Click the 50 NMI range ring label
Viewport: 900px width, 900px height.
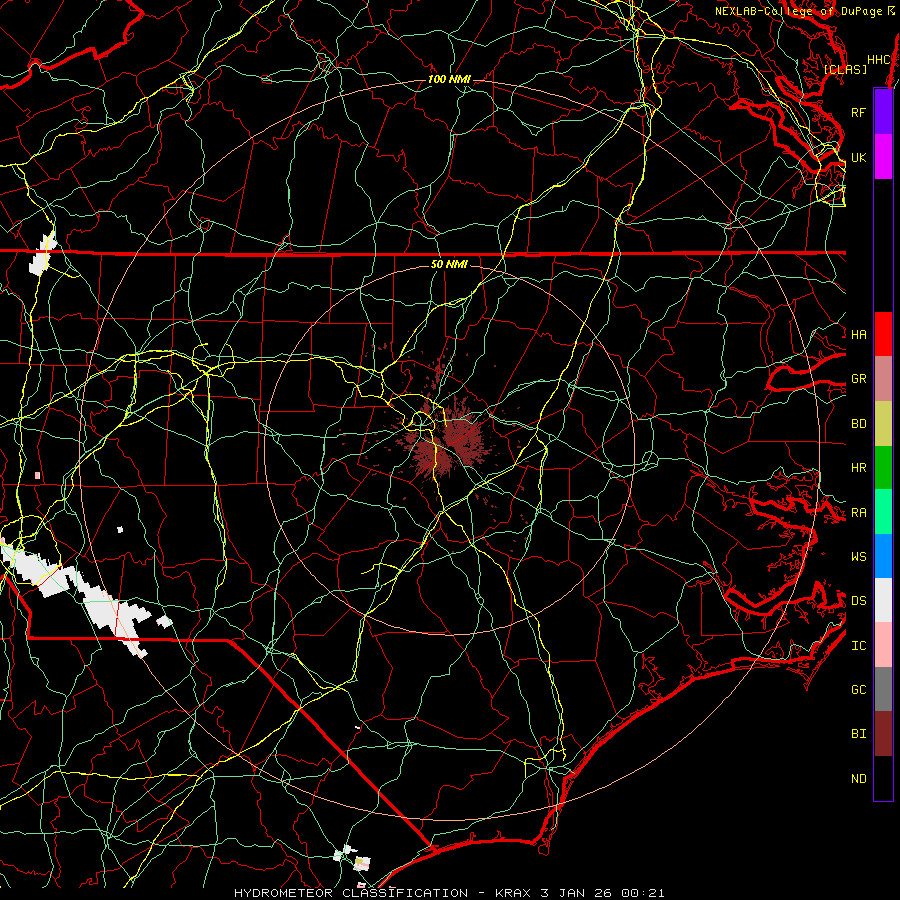[449, 264]
